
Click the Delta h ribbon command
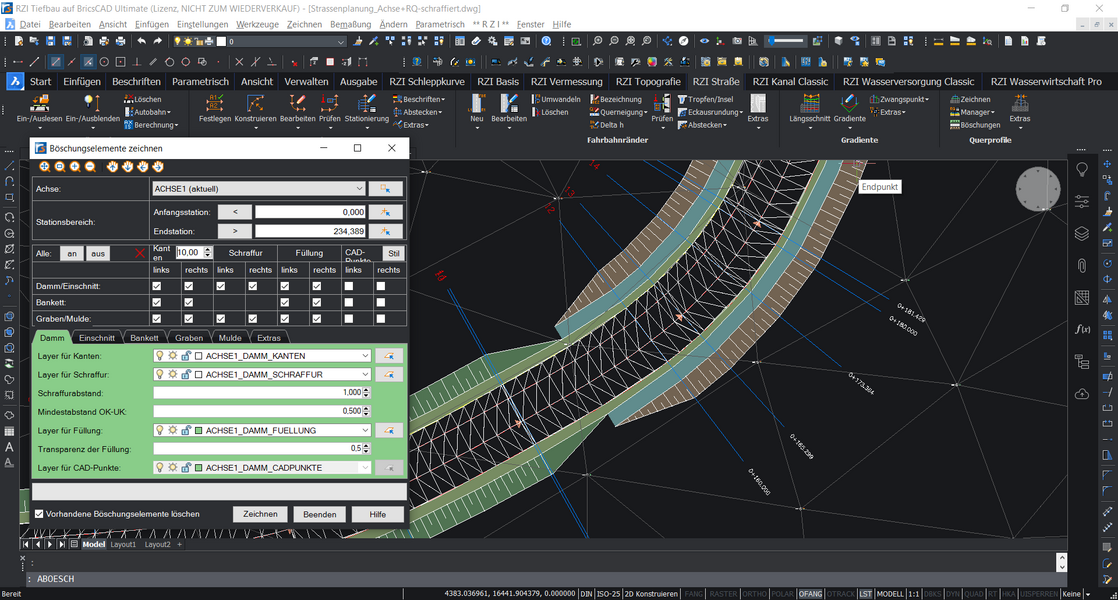(607, 125)
